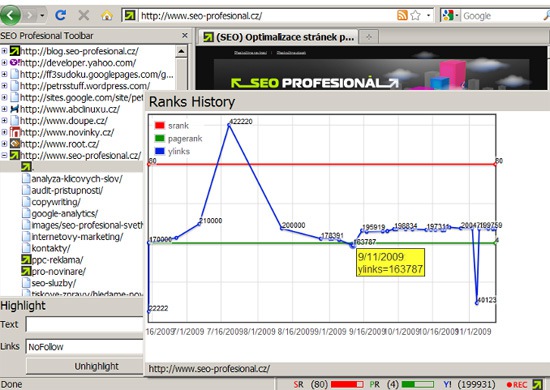550x390 pixels.
Task: Select the highlighted root page row icon
Action: point(26,167)
